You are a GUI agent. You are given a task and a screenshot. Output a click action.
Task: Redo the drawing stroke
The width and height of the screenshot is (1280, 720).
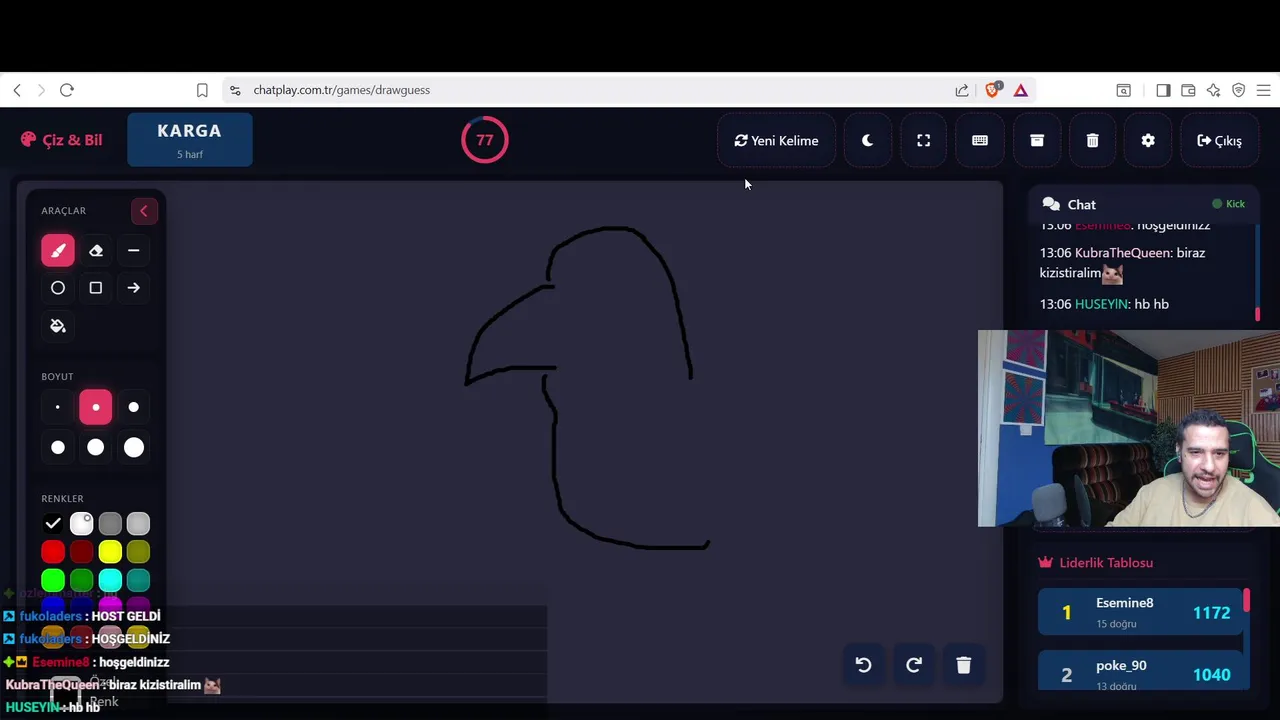tap(914, 665)
